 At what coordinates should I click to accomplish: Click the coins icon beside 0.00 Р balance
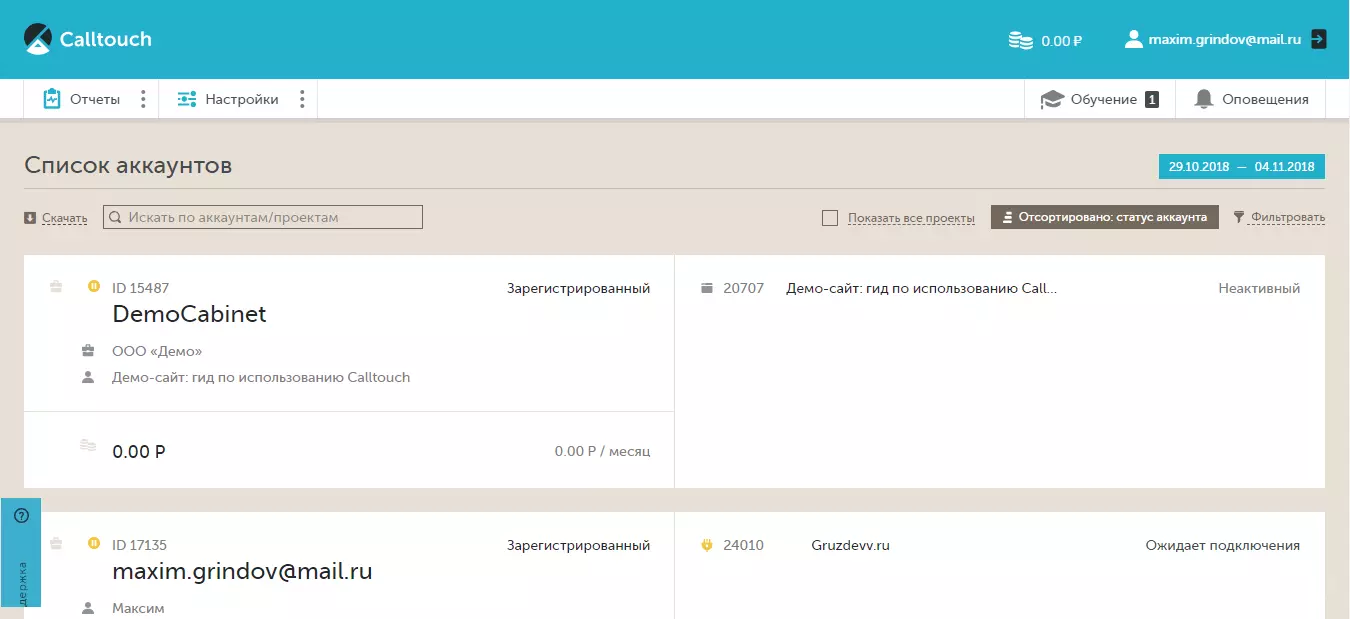point(88,445)
